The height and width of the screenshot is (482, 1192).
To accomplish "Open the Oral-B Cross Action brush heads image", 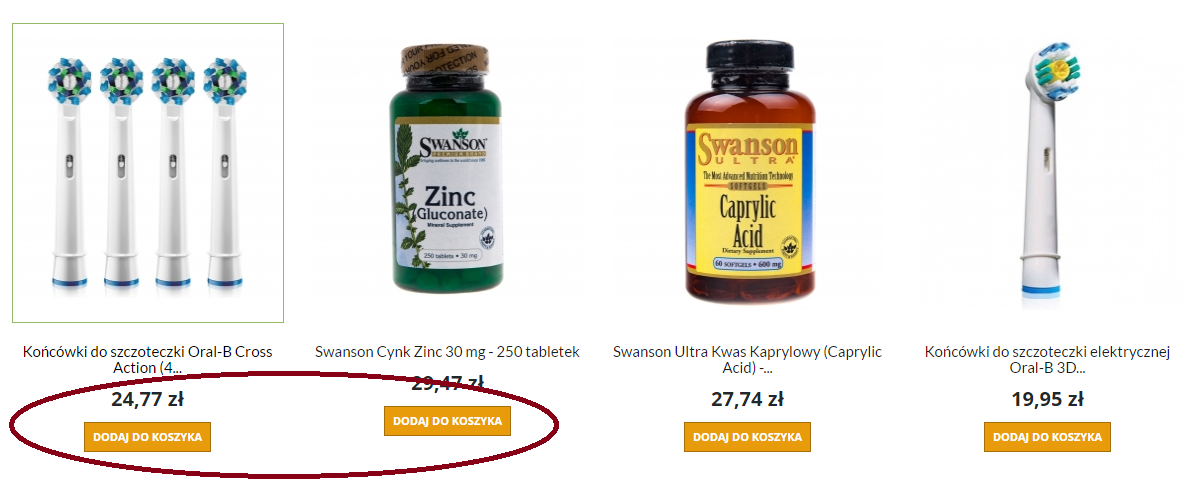I will pyautogui.click(x=148, y=173).
